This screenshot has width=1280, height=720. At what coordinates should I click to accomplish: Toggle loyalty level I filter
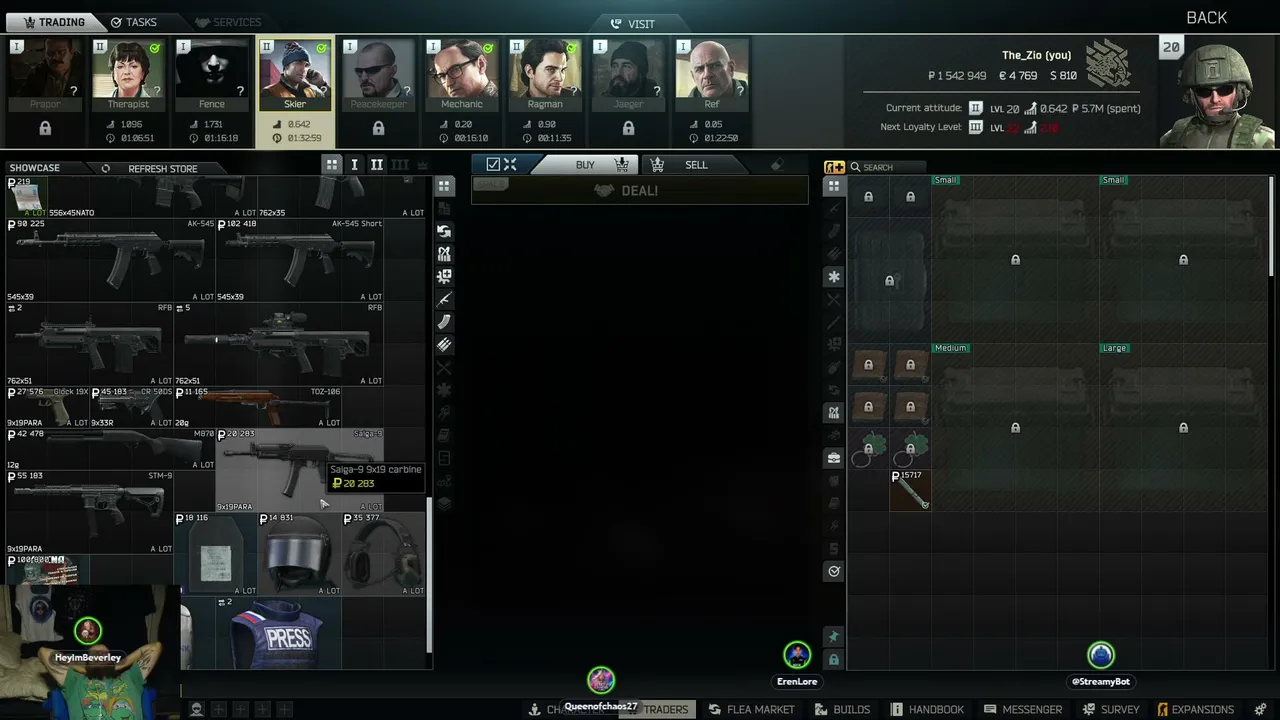[354, 165]
